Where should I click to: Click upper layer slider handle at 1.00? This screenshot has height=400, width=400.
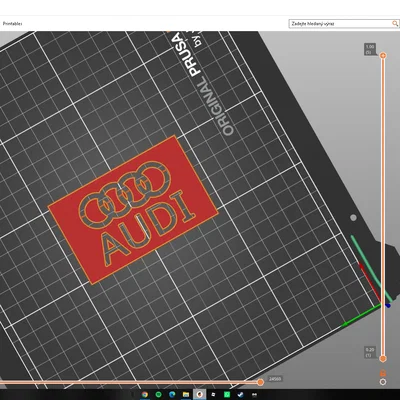(x=383, y=56)
